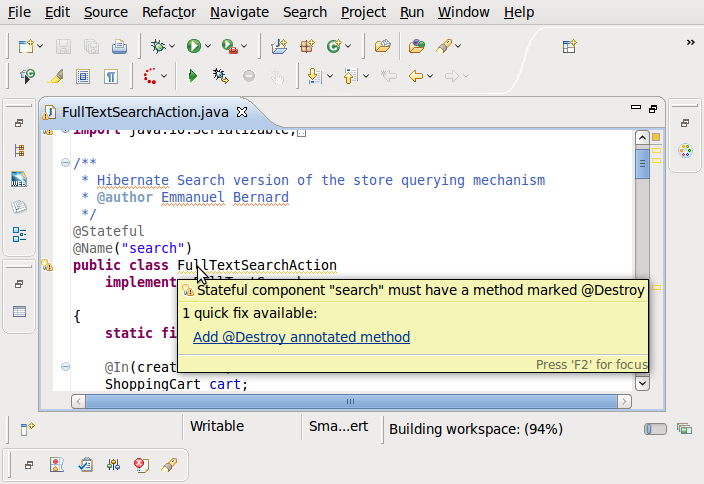
Task: Open the Refactor menu
Action: (x=169, y=12)
